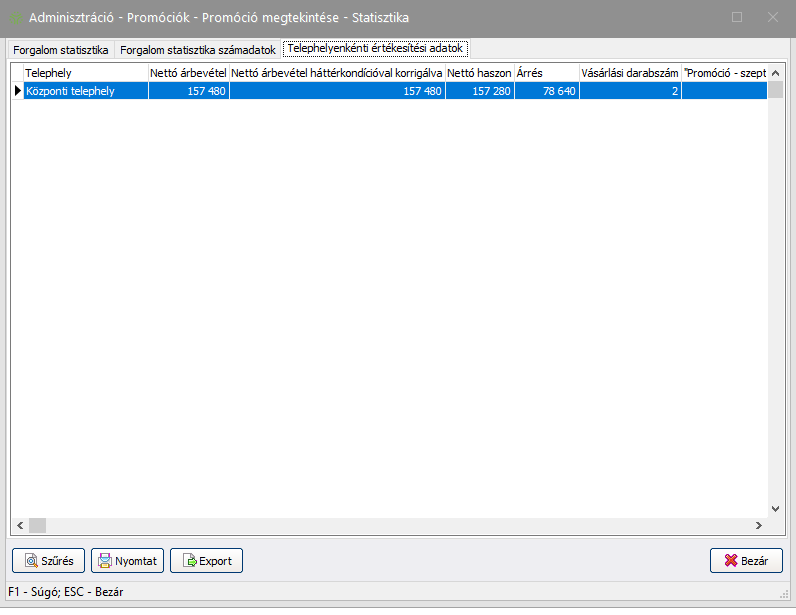Screen dimensions: 796x615
Task: Click the application icon in the title bar
Action: 16,17
